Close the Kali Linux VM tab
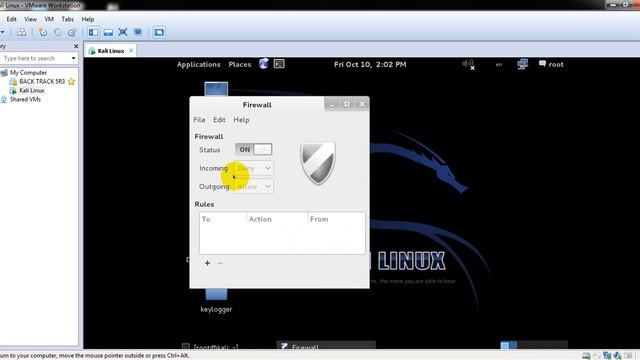The height and width of the screenshot is (360, 640). coord(131,51)
